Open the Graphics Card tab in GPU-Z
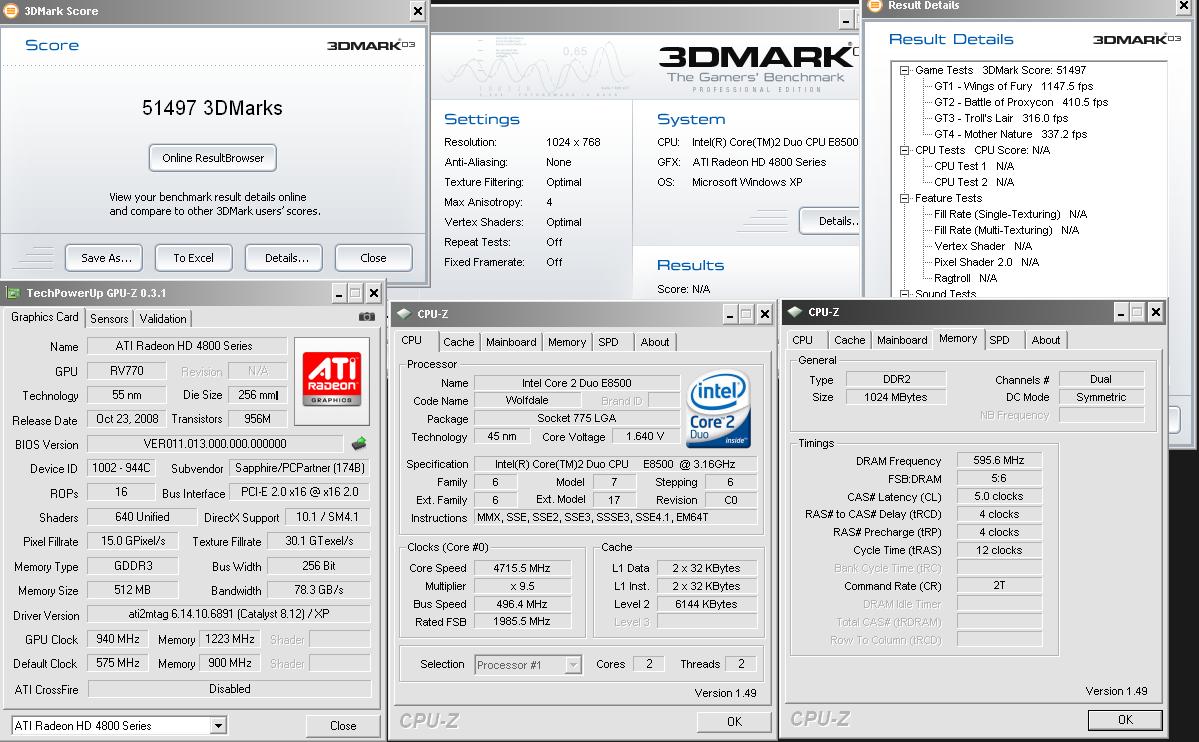 pyautogui.click(x=44, y=317)
